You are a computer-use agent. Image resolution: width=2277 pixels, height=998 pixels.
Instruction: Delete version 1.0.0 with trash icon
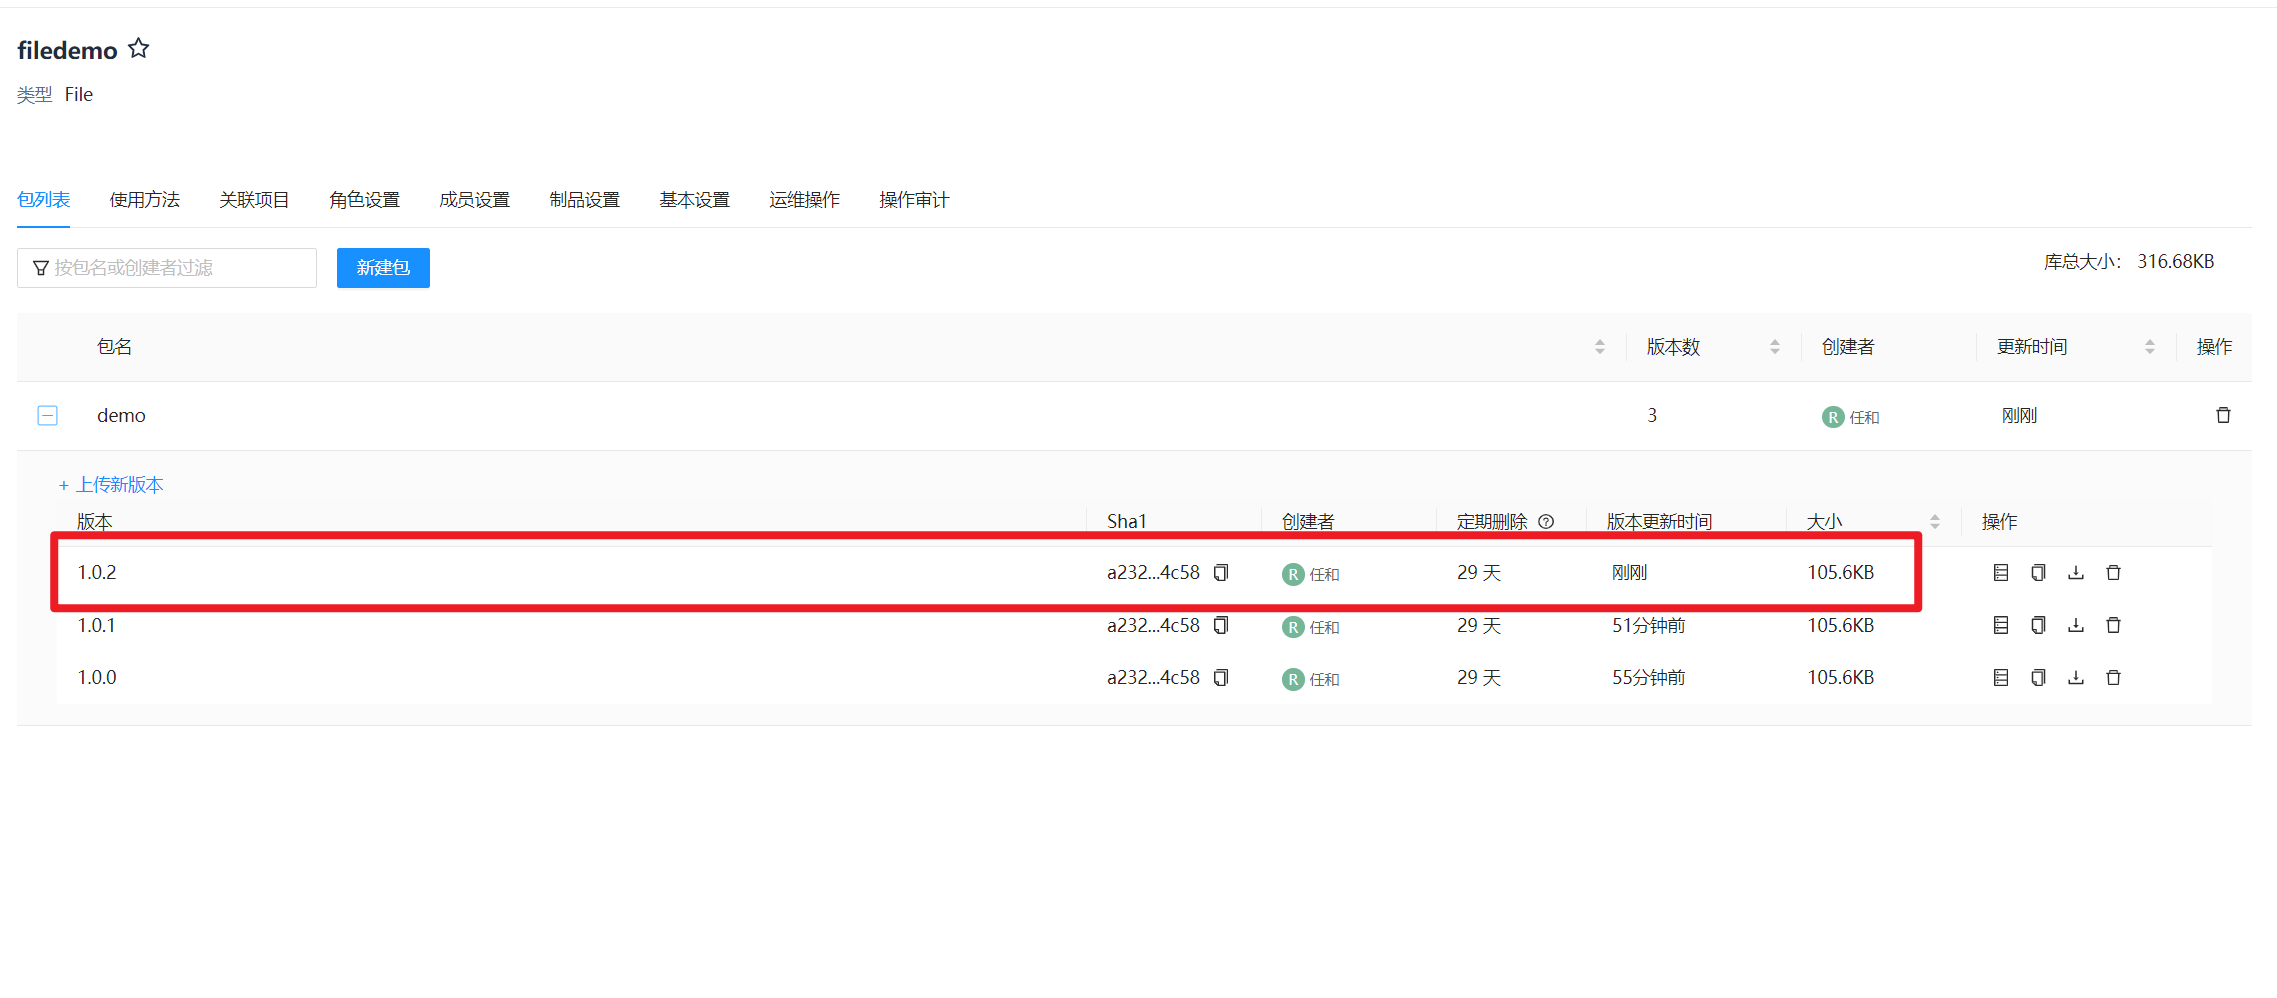(x=2113, y=678)
